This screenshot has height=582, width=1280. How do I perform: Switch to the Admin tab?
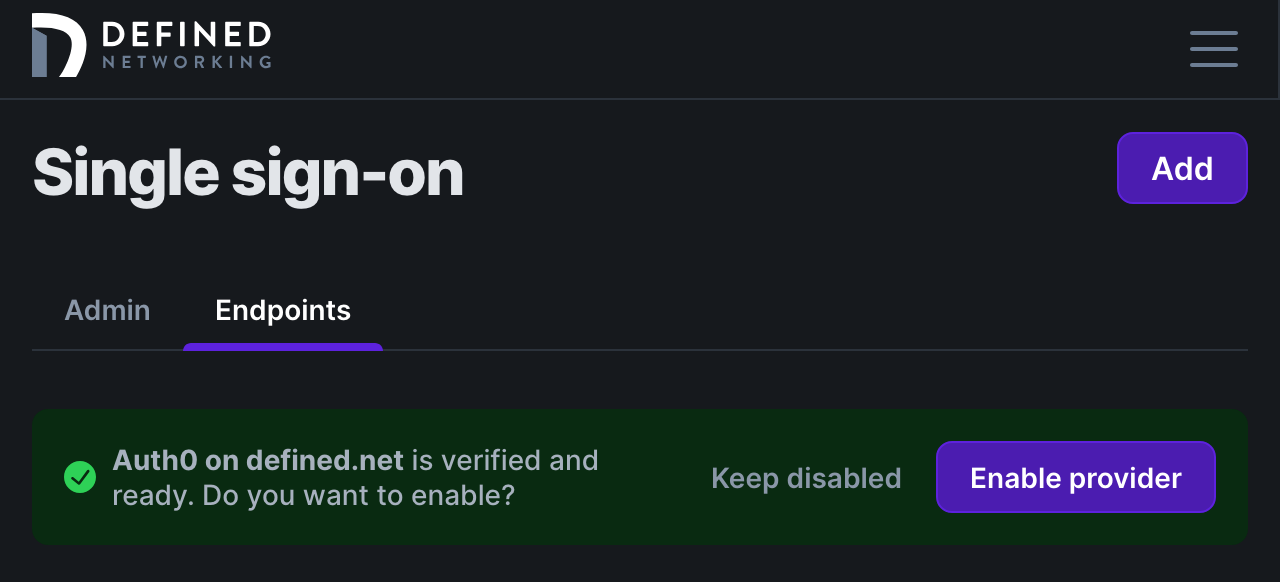click(x=107, y=310)
